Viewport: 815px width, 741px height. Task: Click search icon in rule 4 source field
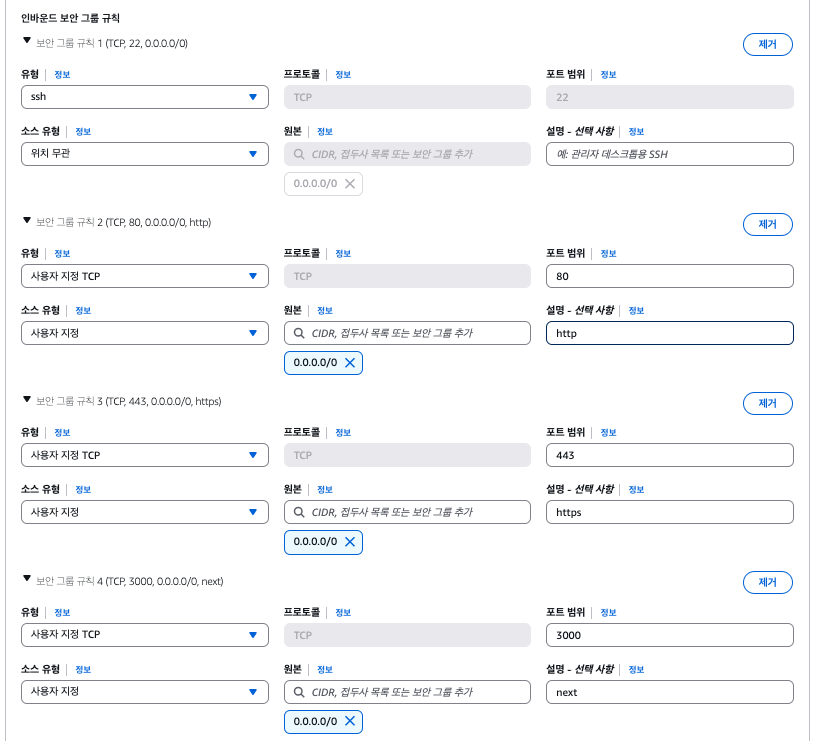[299, 691]
